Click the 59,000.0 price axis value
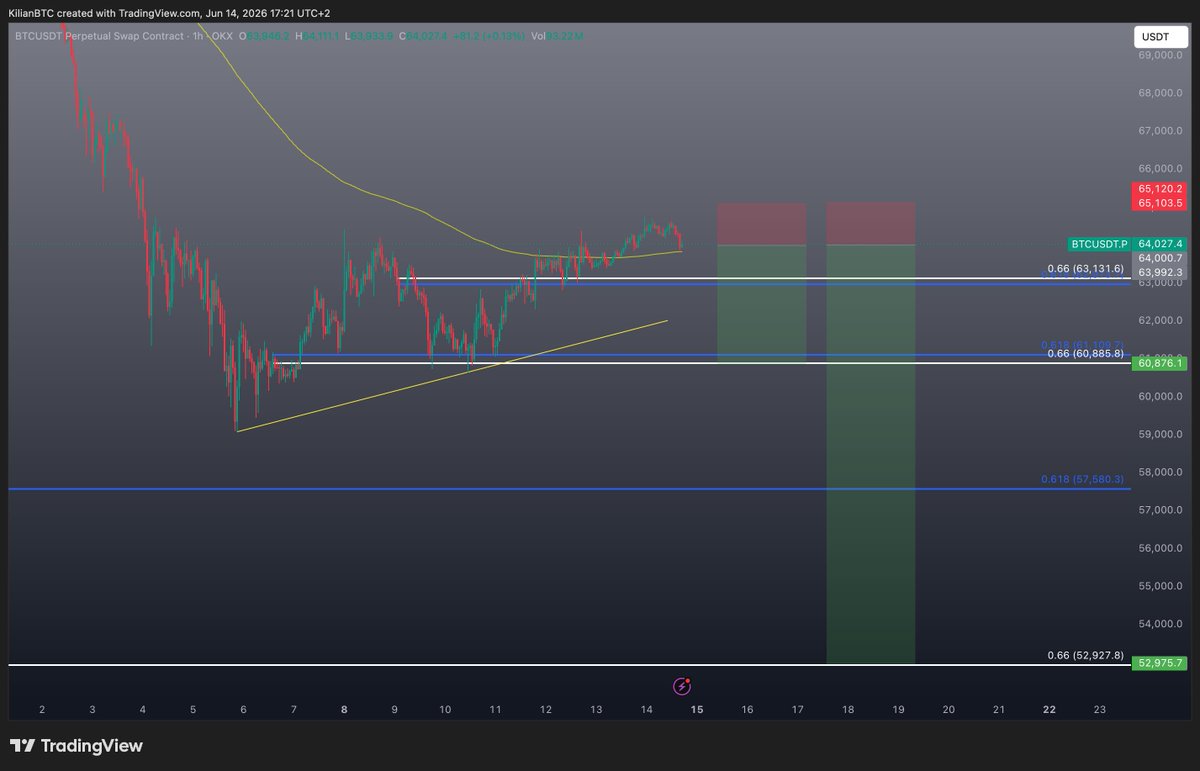The width and height of the screenshot is (1200, 771). point(1160,434)
